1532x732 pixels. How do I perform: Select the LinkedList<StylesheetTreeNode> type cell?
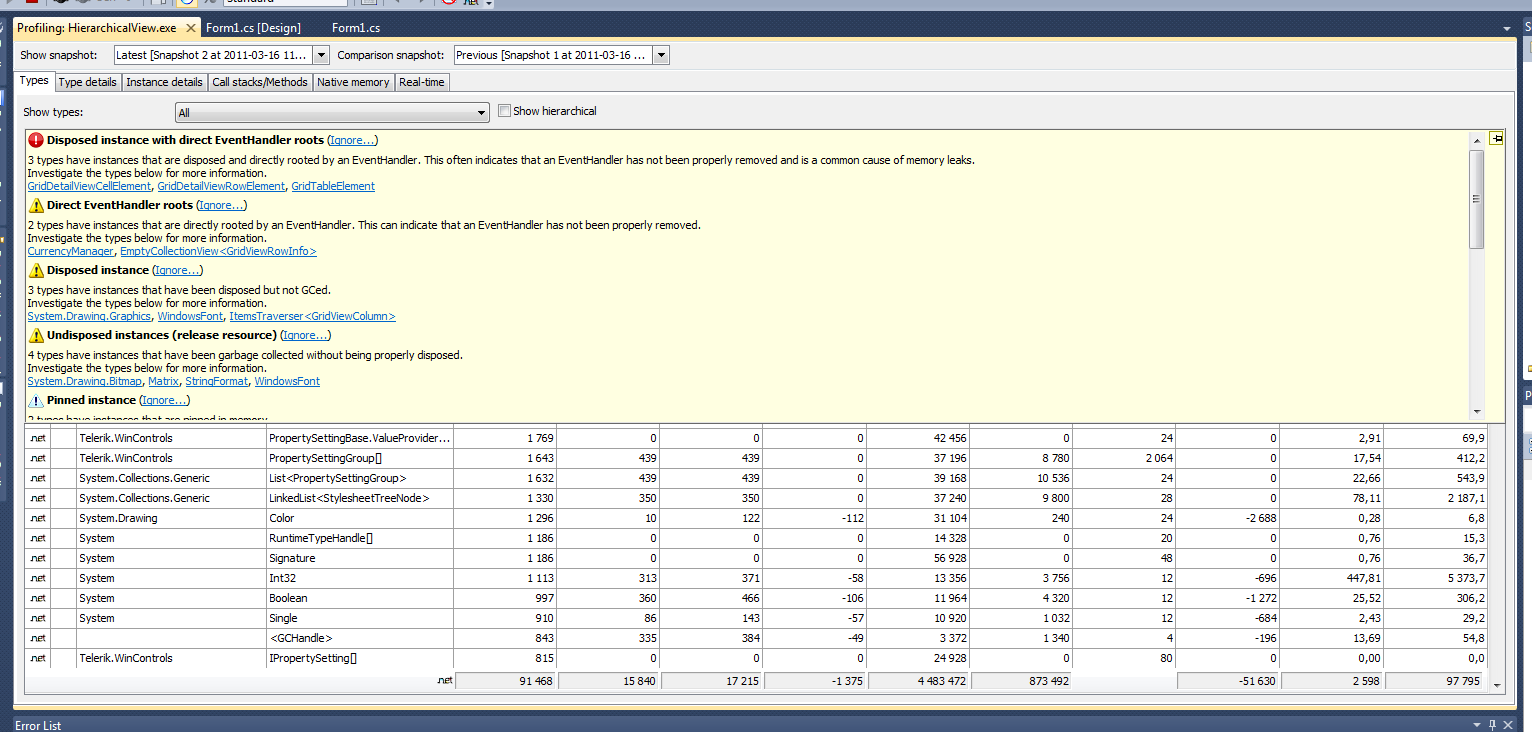tap(360, 498)
